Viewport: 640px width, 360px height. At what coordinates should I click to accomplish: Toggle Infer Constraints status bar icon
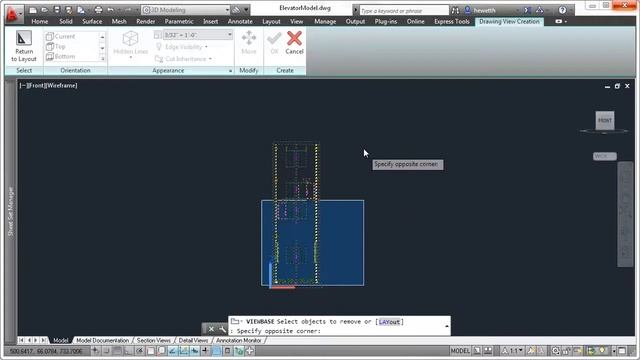(96, 351)
